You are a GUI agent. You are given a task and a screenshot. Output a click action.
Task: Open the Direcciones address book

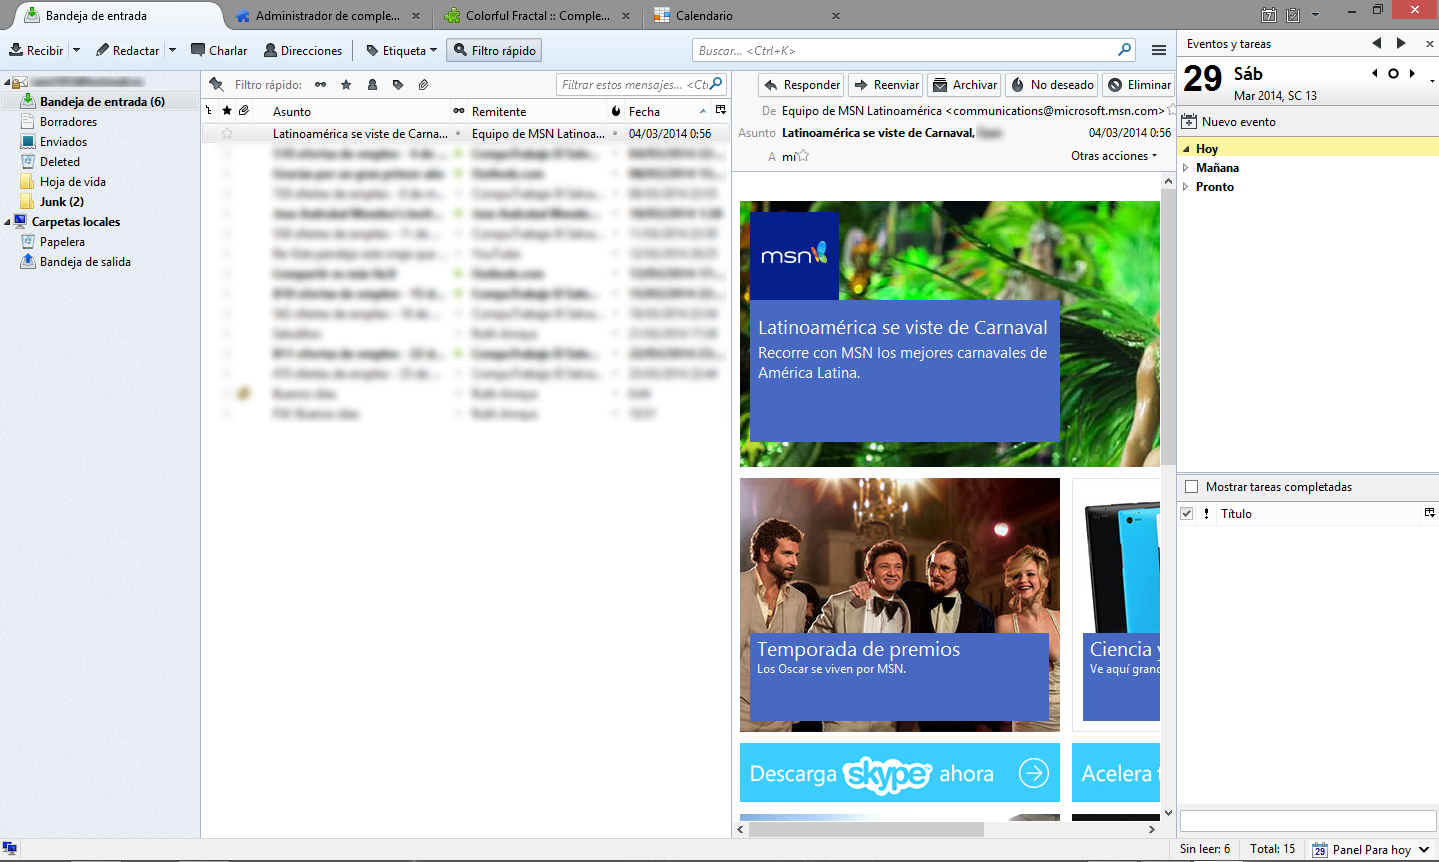point(303,50)
